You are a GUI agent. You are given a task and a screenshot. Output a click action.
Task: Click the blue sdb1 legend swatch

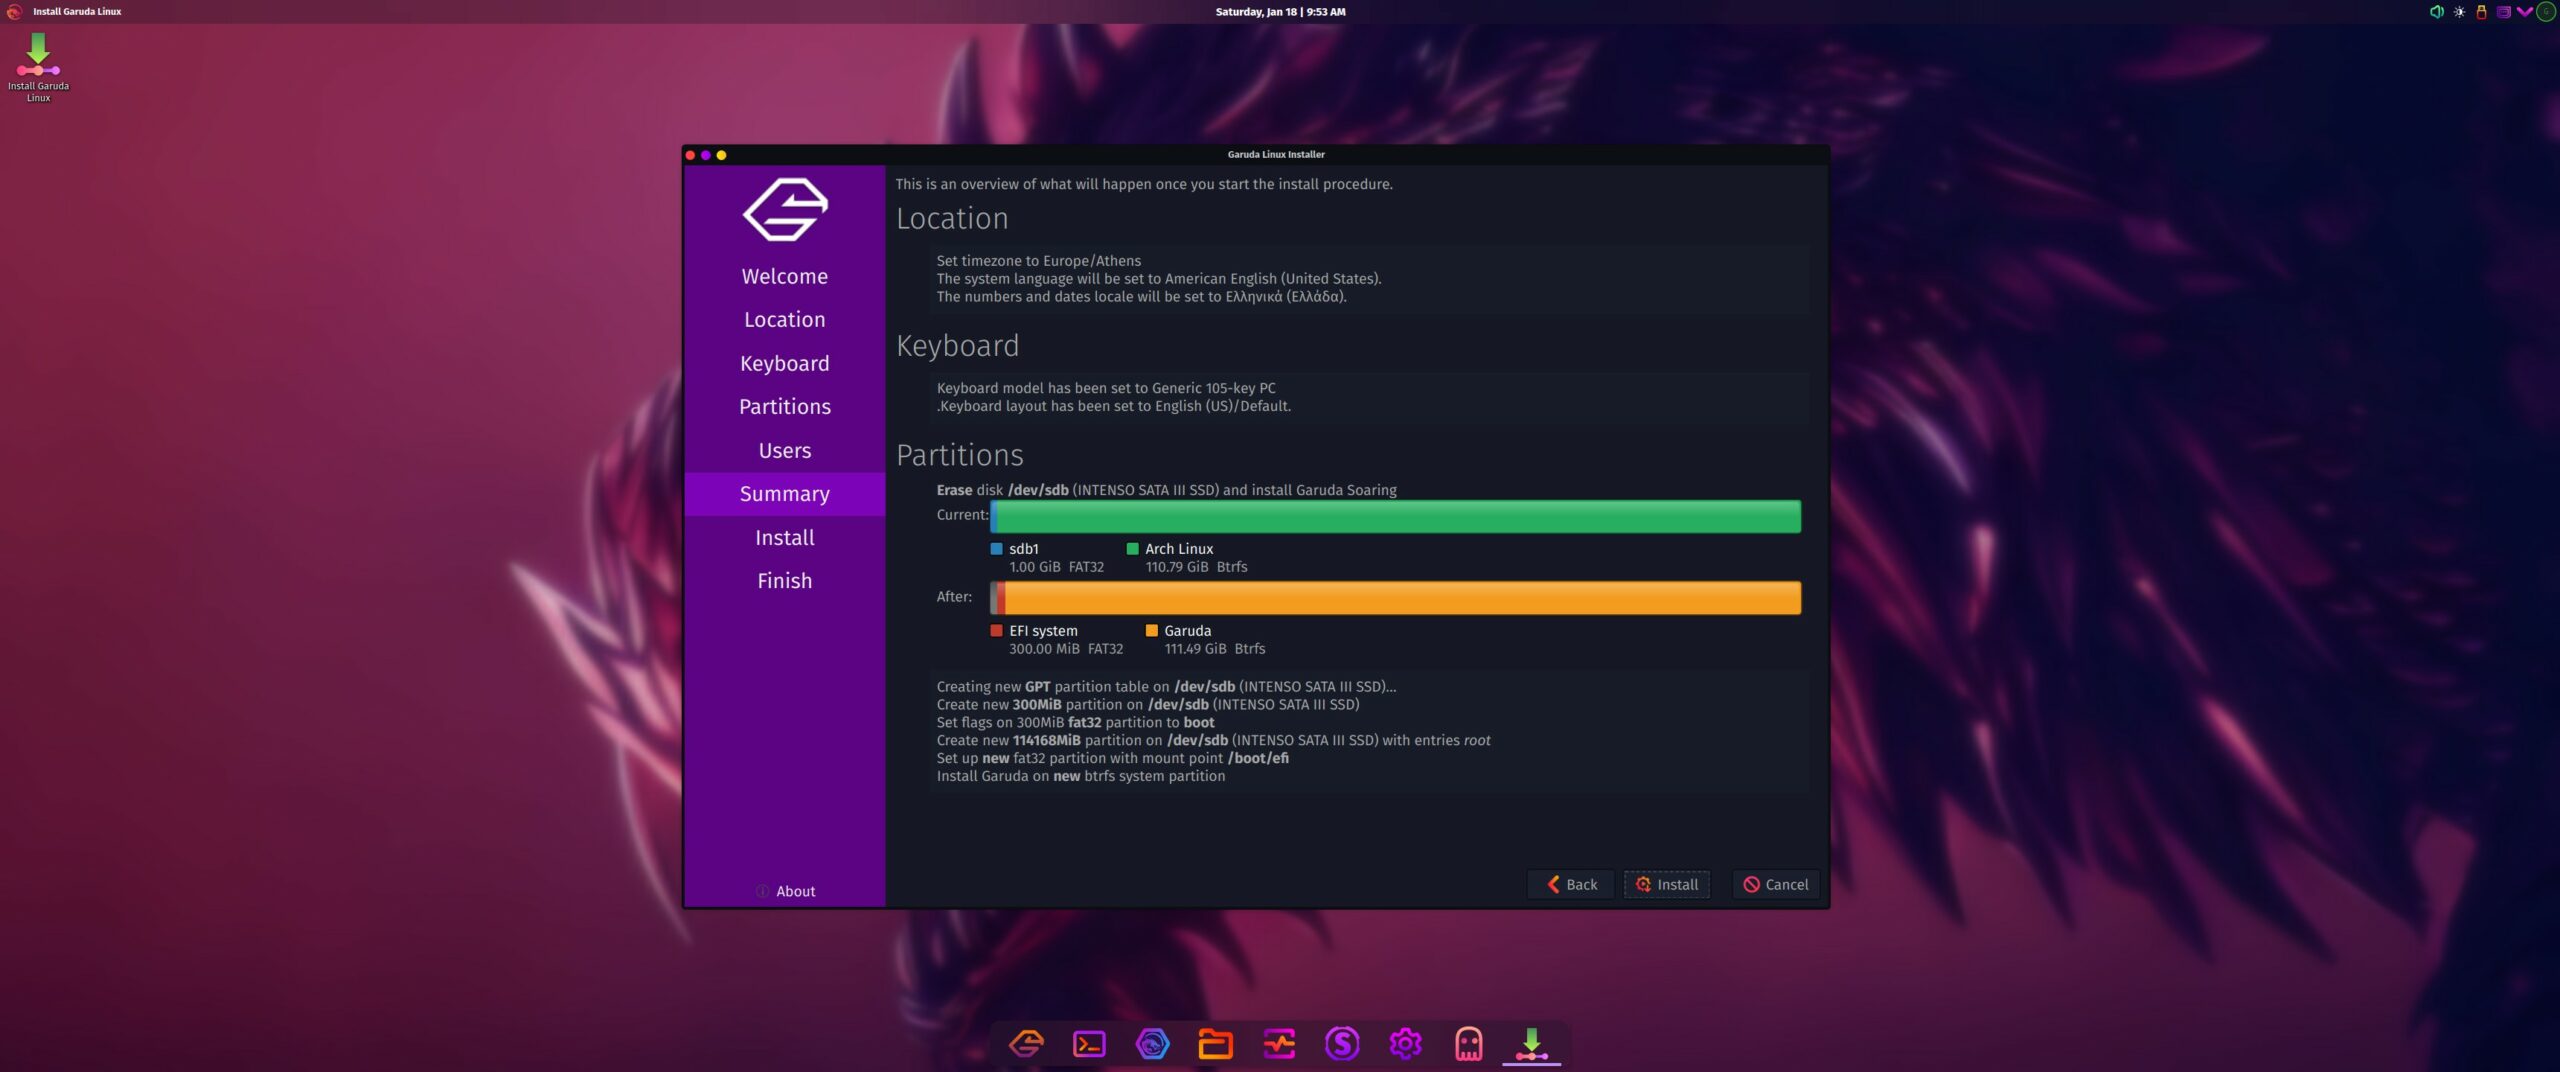[996, 549]
